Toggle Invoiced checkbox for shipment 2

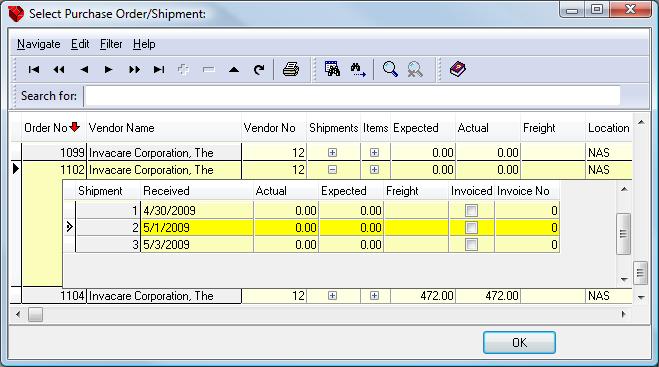472,227
